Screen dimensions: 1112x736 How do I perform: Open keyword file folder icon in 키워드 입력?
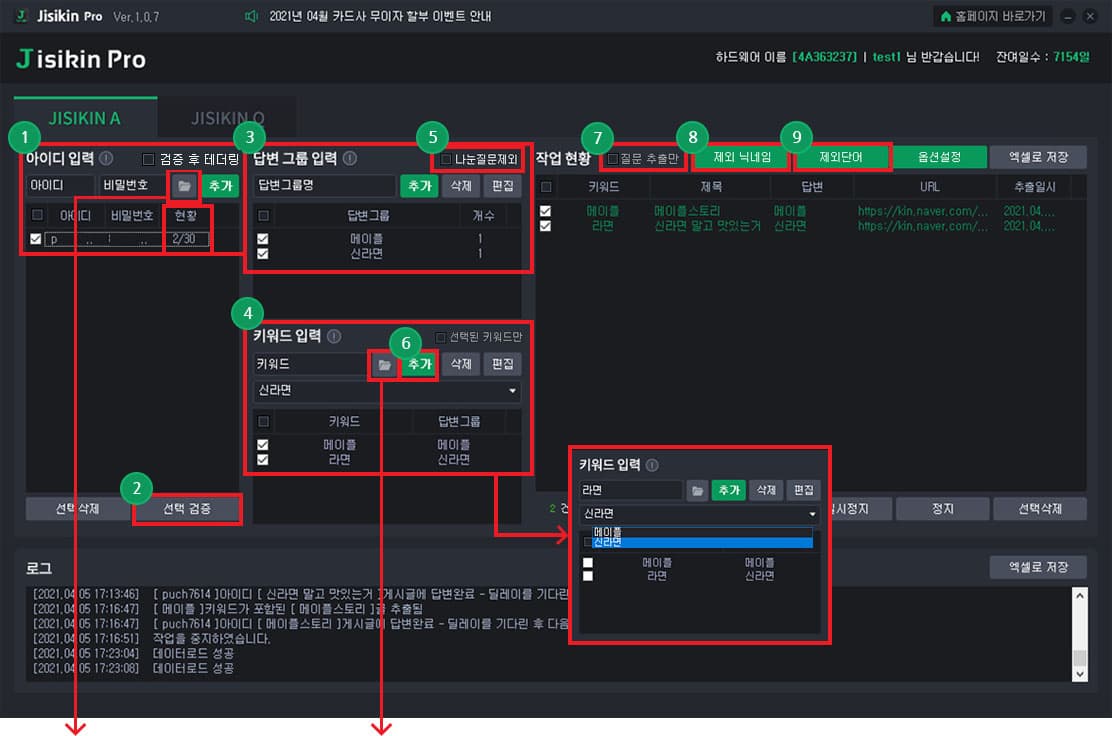[384, 364]
